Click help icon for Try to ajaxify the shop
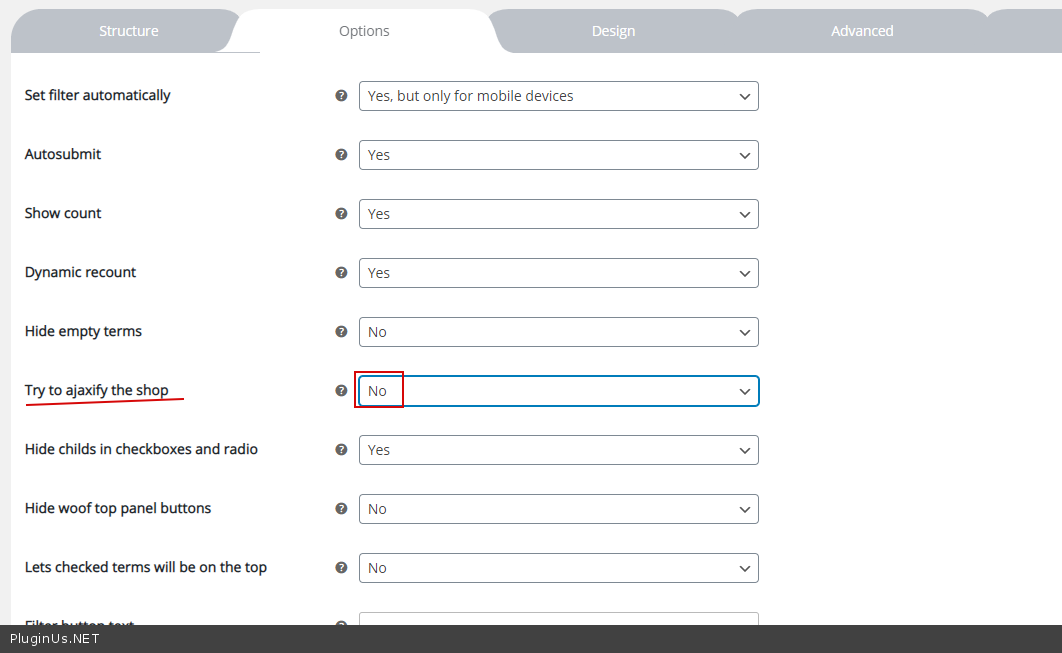Image resolution: width=1062 pixels, height=653 pixels. [341, 391]
